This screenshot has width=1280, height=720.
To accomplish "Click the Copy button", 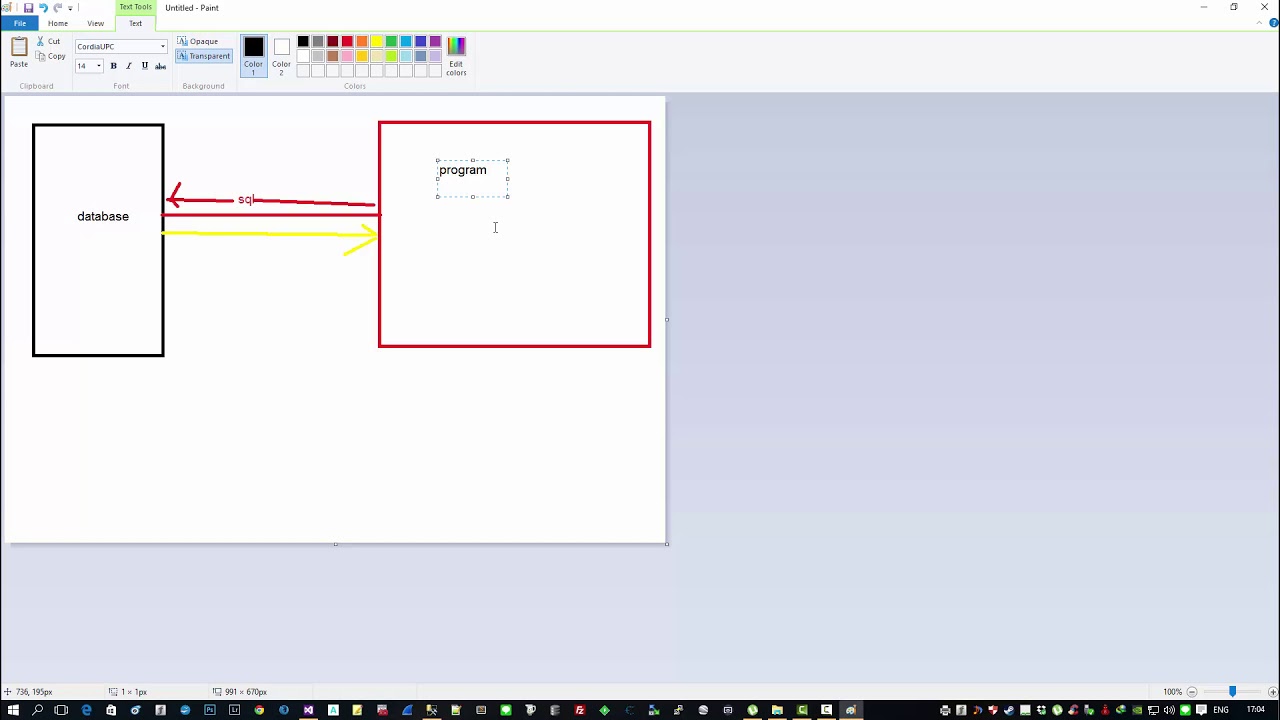I will click(x=50, y=56).
